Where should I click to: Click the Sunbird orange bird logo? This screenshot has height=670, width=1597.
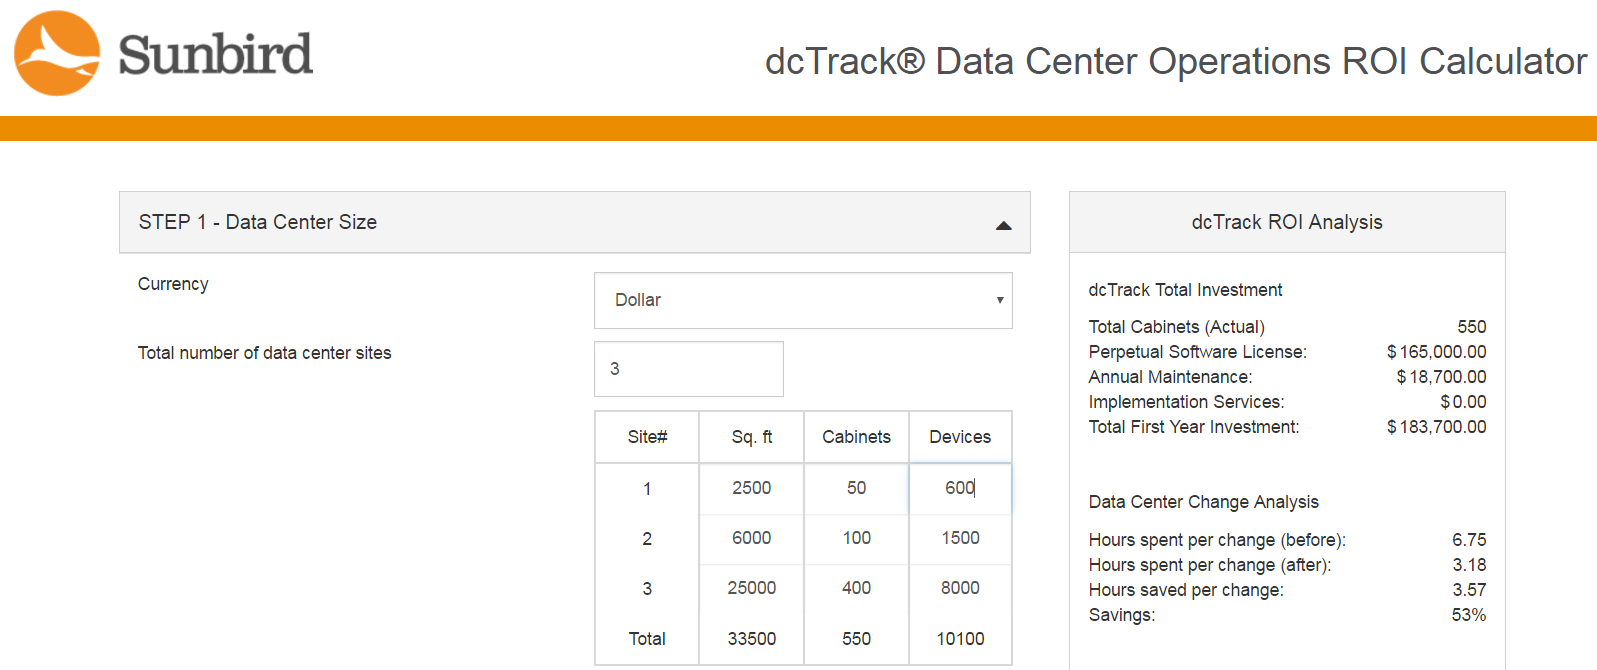coord(57,53)
